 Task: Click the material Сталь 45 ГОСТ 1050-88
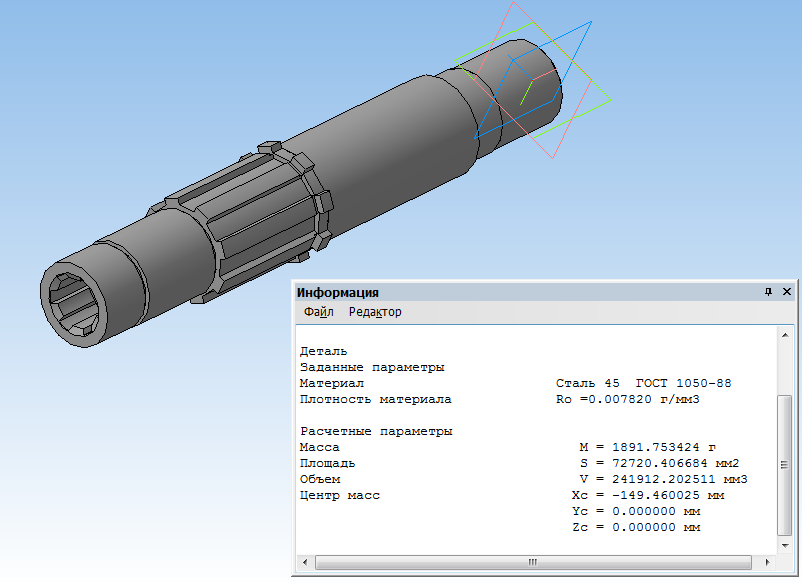click(643, 383)
